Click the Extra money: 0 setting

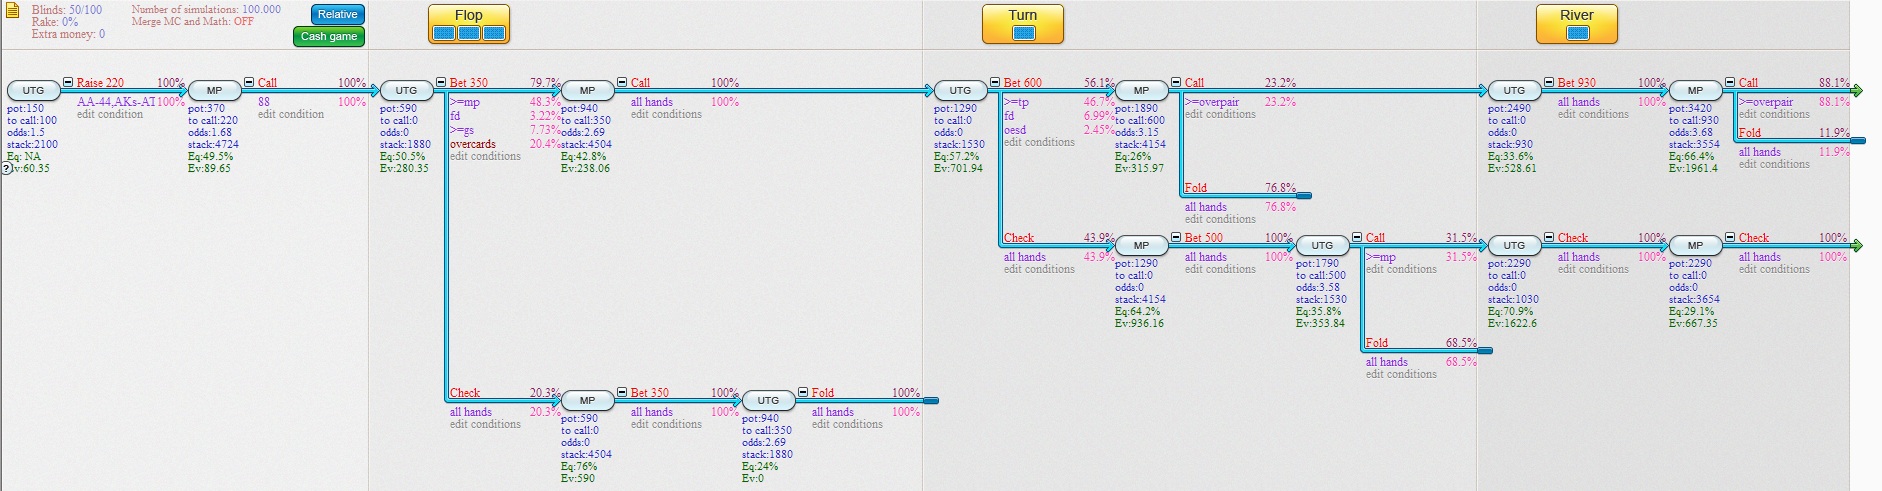68,34
